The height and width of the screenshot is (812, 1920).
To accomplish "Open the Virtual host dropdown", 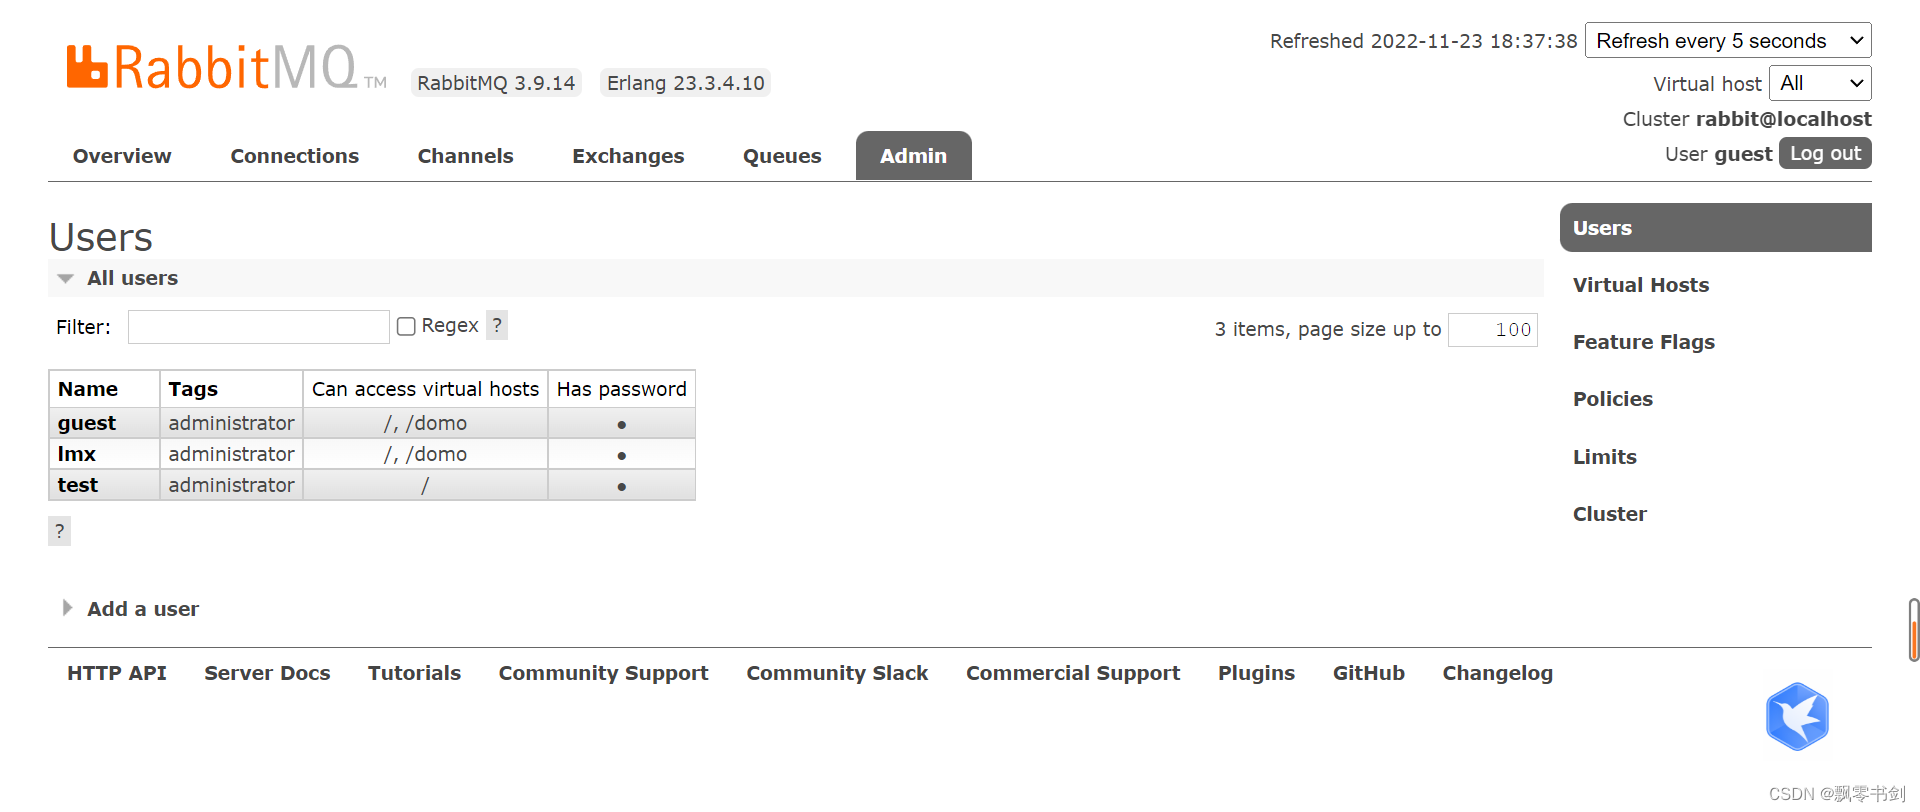I will [x=1820, y=83].
